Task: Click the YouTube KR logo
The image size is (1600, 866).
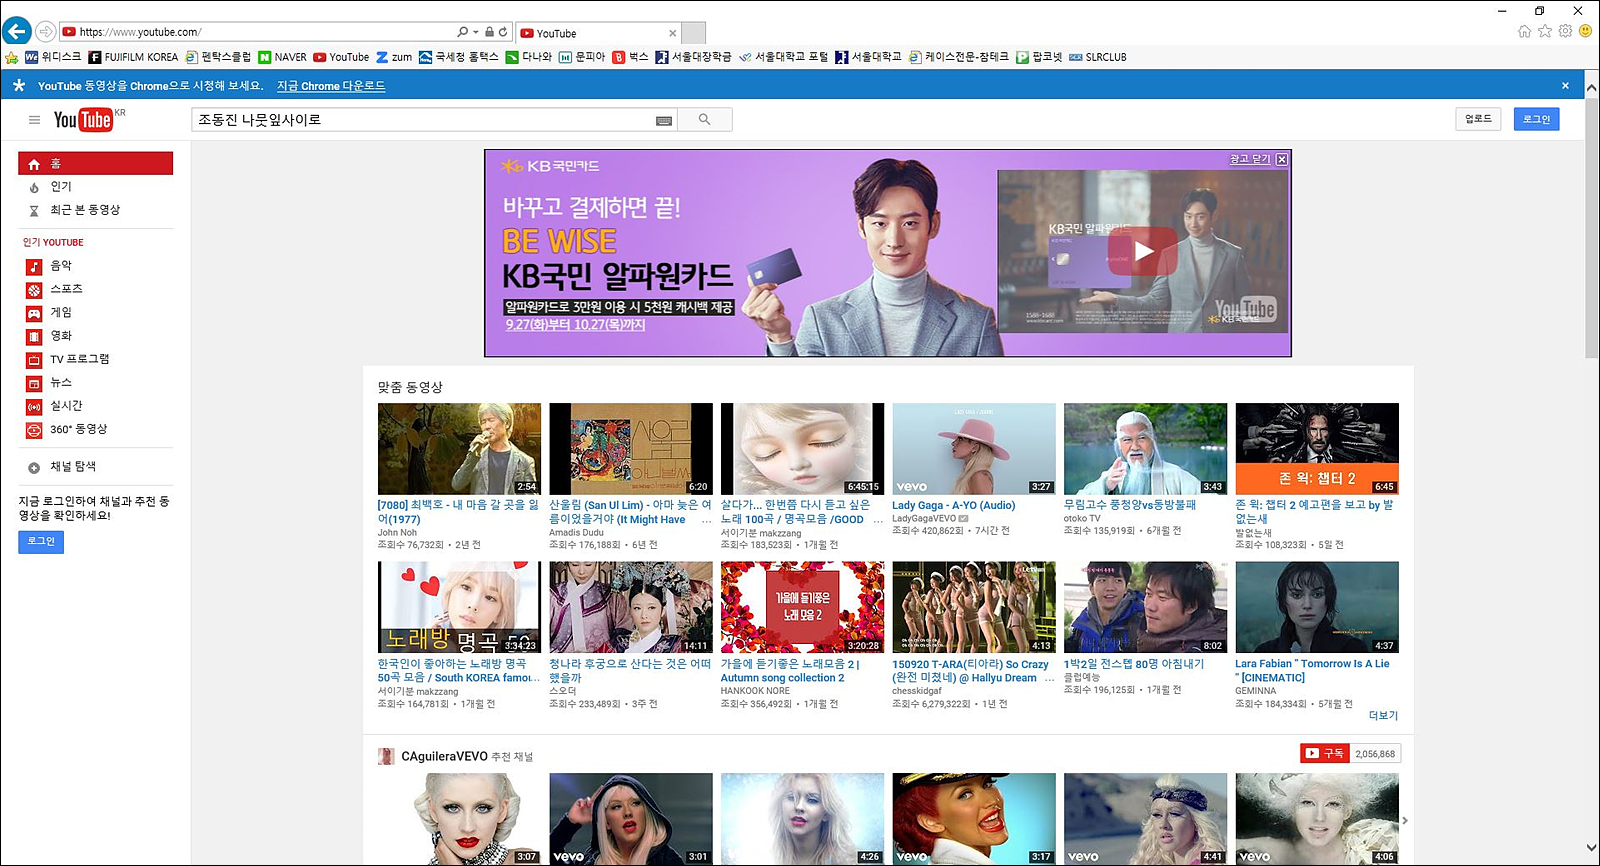Action: [x=89, y=120]
